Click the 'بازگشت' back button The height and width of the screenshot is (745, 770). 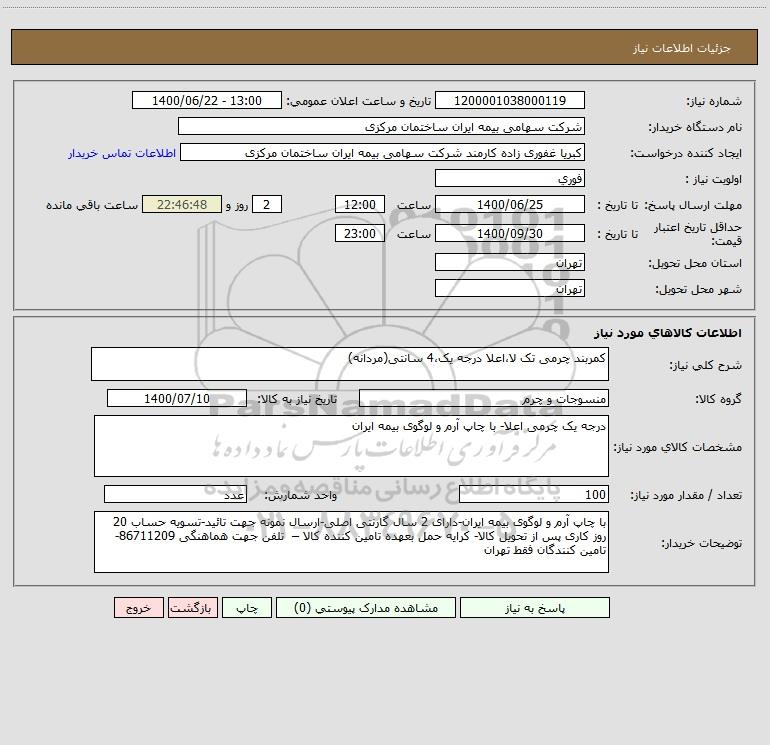(x=192, y=608)
